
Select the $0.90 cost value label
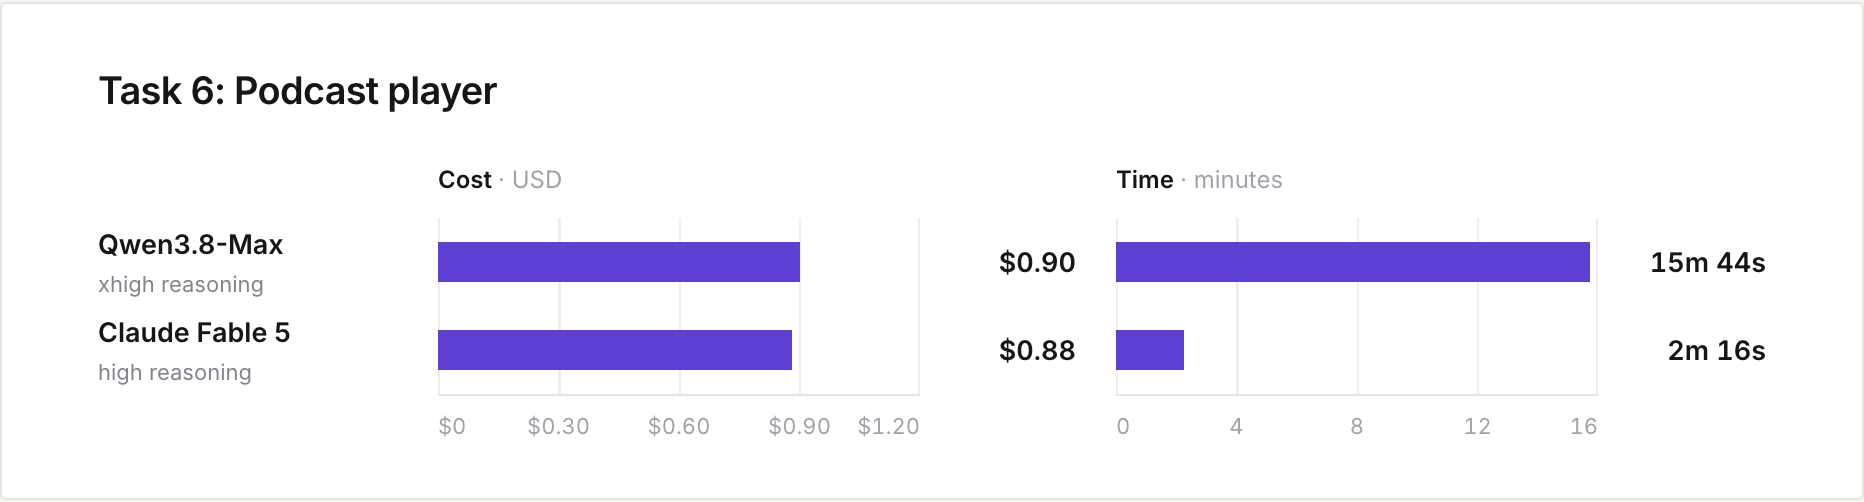[1037, 263]
